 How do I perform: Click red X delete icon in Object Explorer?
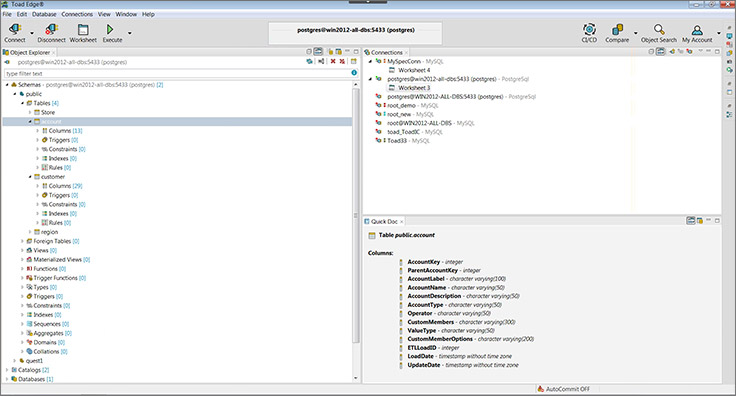pos(333,61)
